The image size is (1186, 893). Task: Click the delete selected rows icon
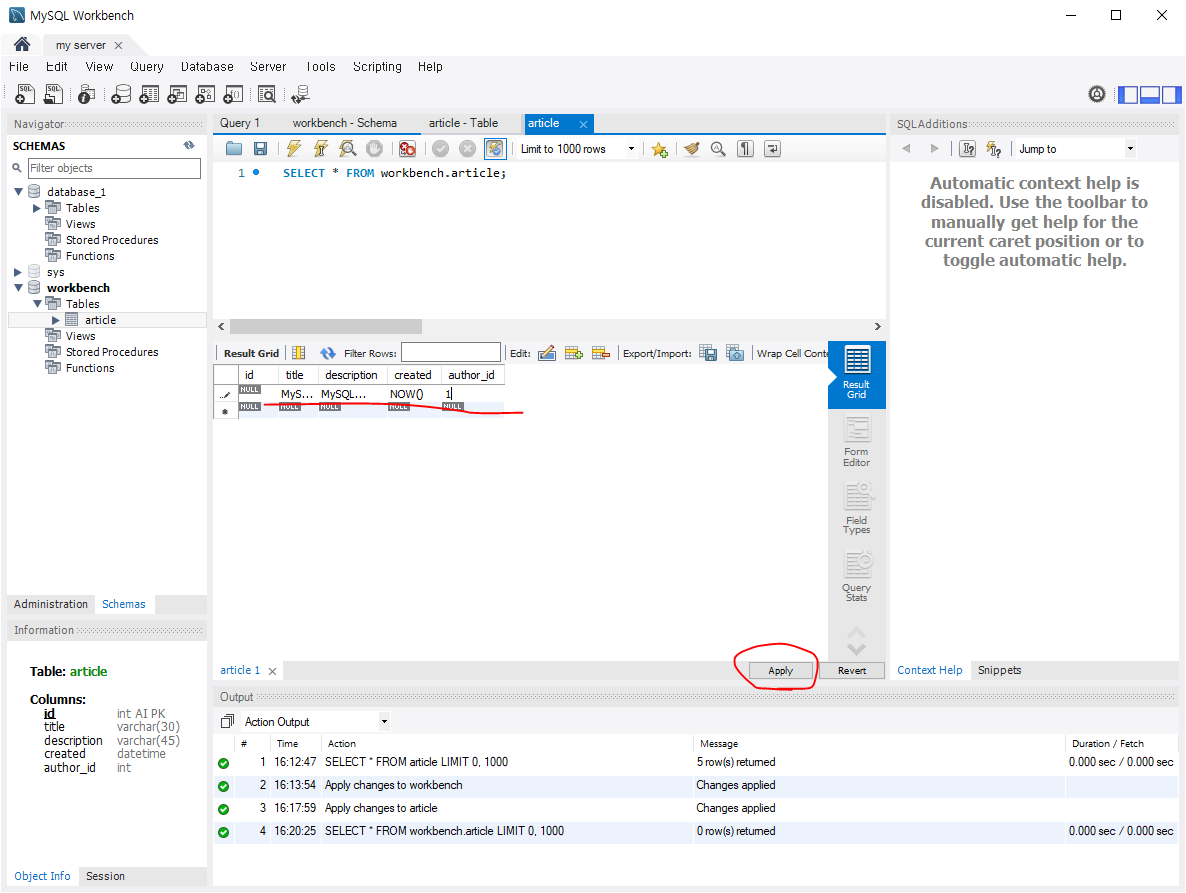(x=601, y=353)
